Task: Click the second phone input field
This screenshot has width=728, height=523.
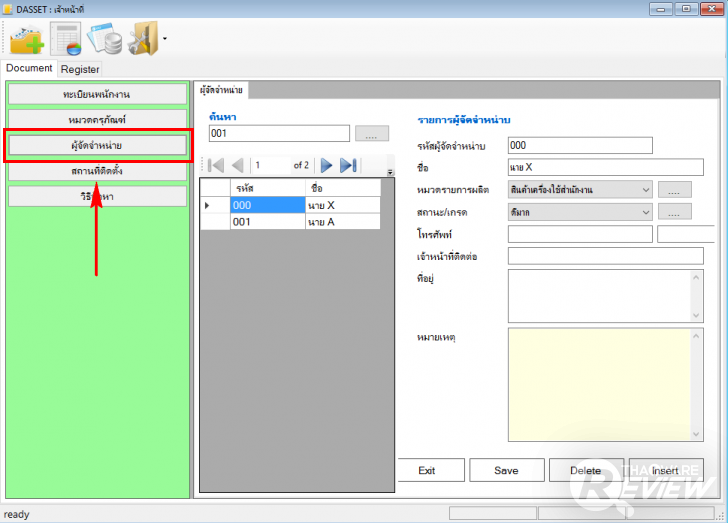Action: pos(686,234)
